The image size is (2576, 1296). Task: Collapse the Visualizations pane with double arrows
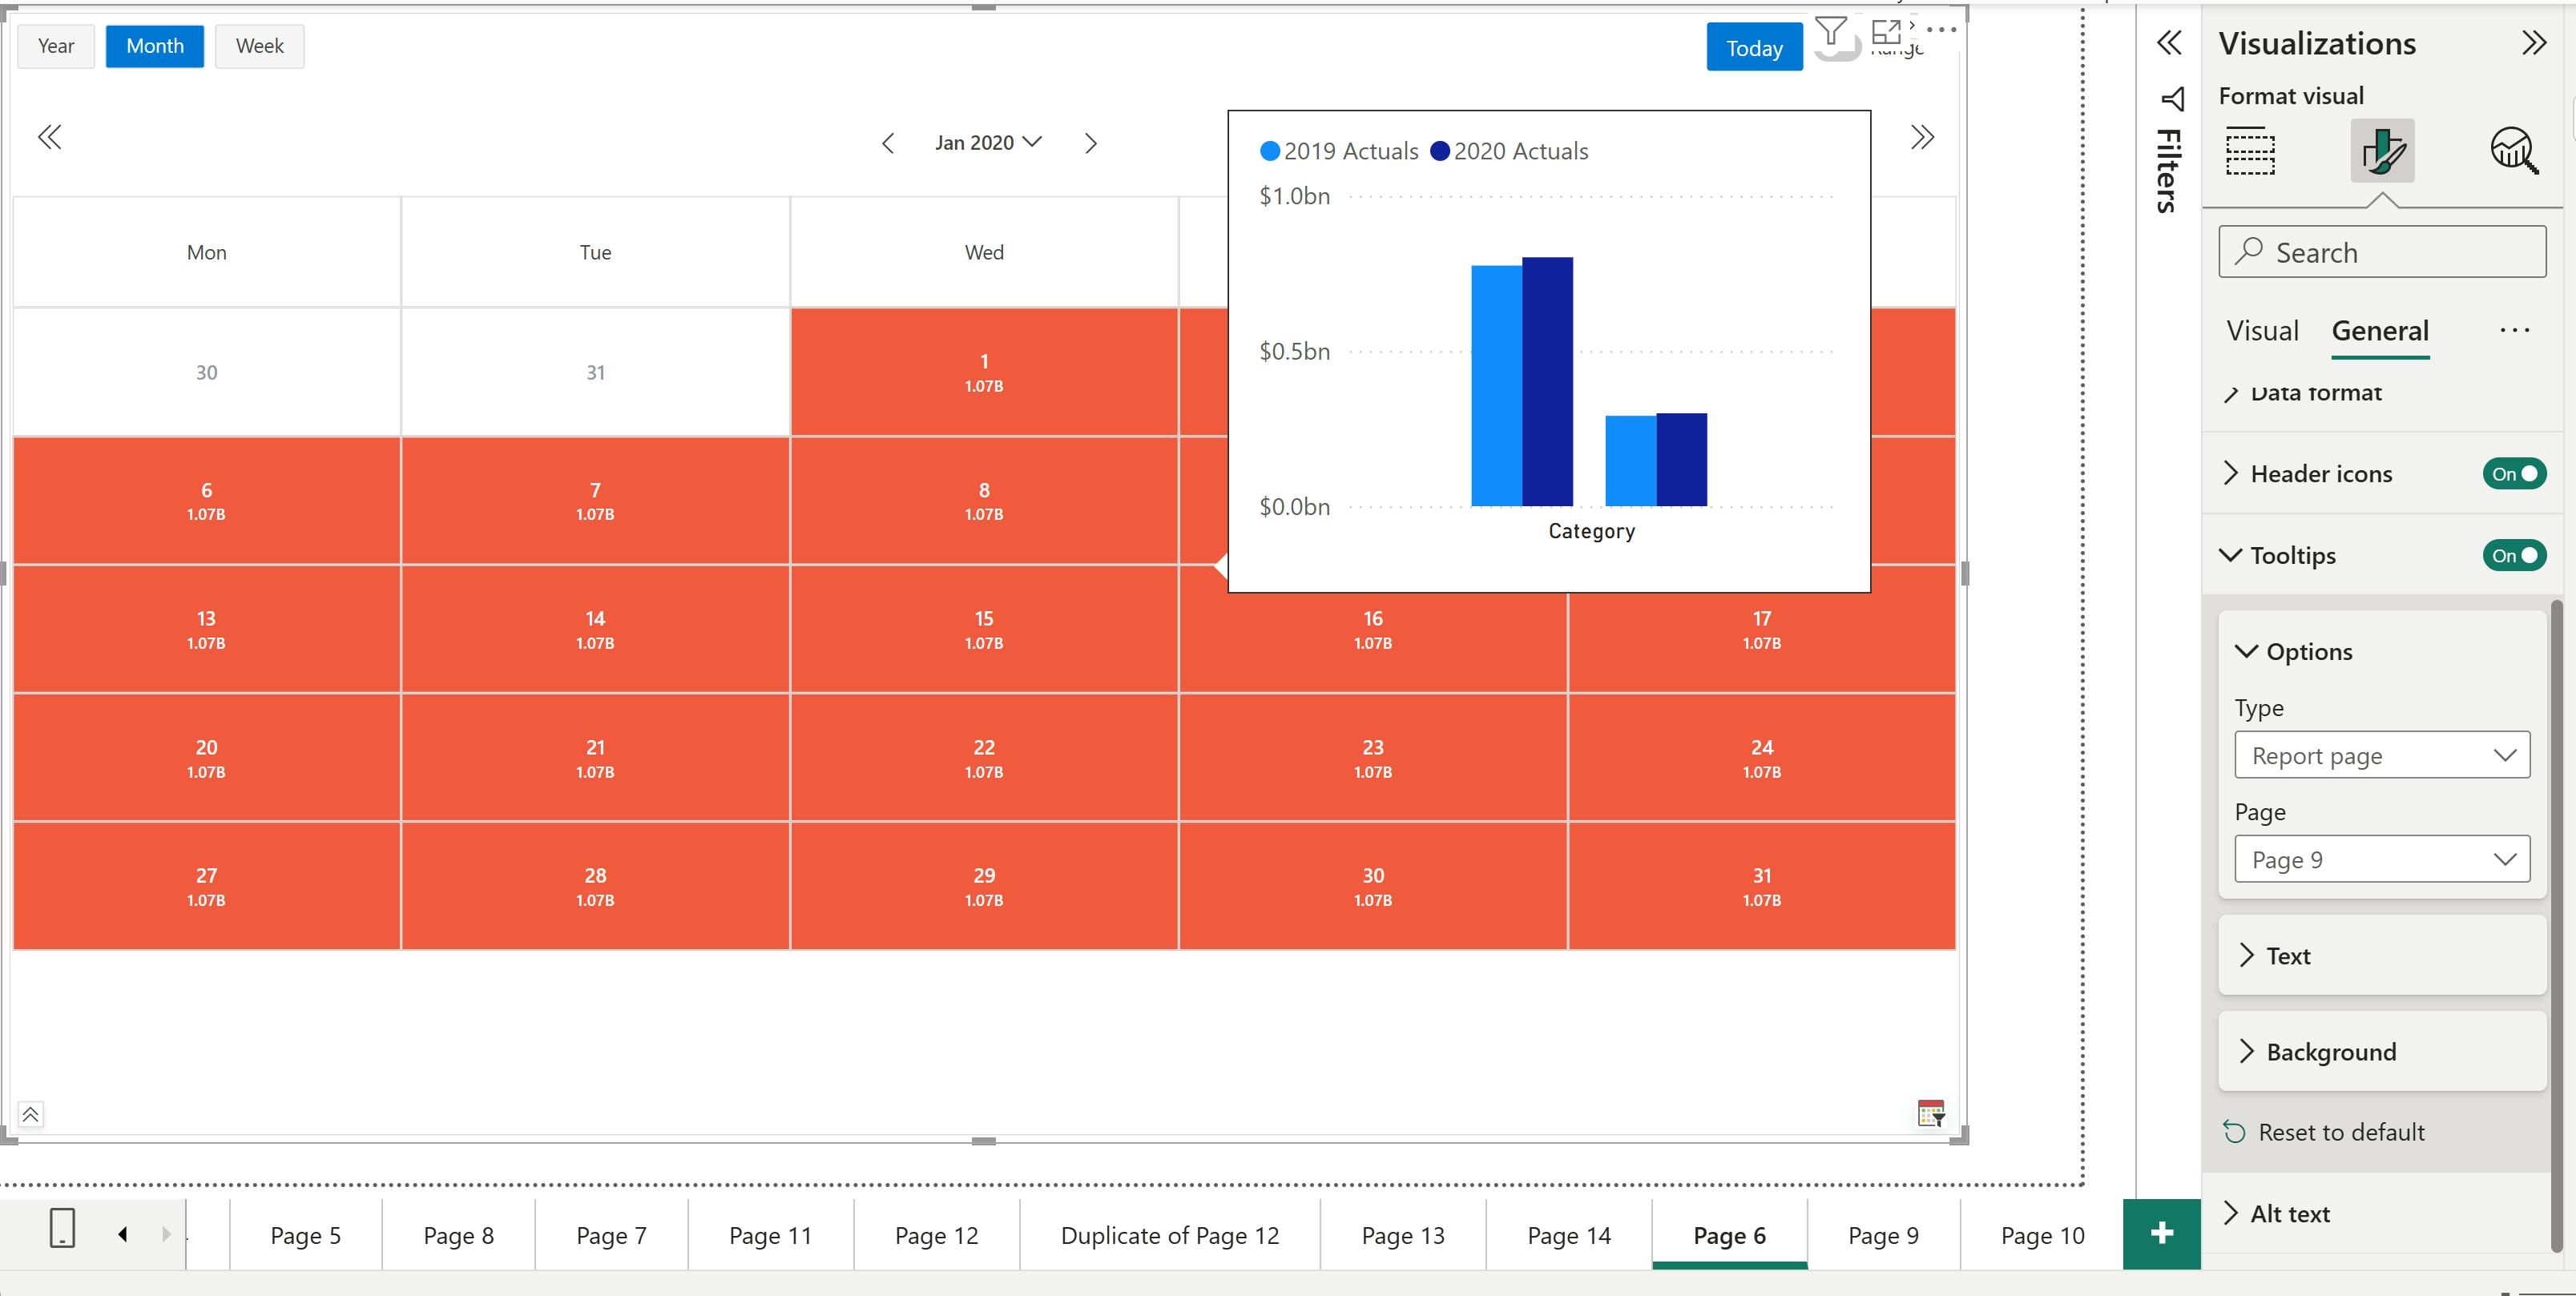[2533, 43]
